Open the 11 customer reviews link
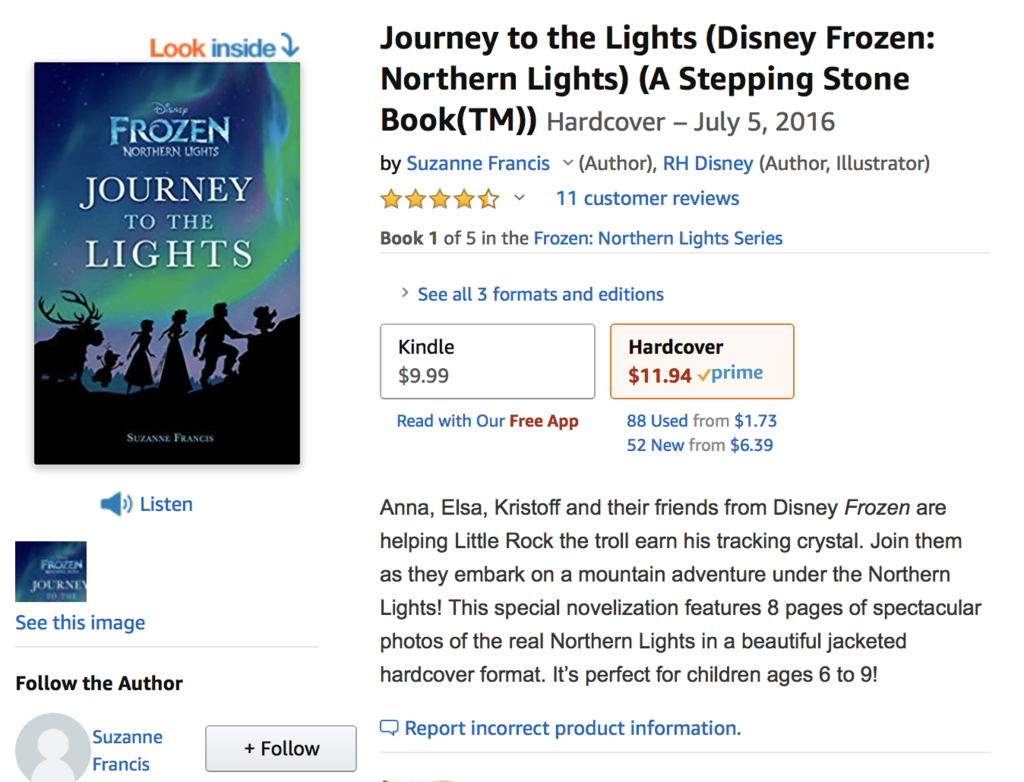Screen dimensions: 1024x782 pyautogui.click(x=647, y=198)
